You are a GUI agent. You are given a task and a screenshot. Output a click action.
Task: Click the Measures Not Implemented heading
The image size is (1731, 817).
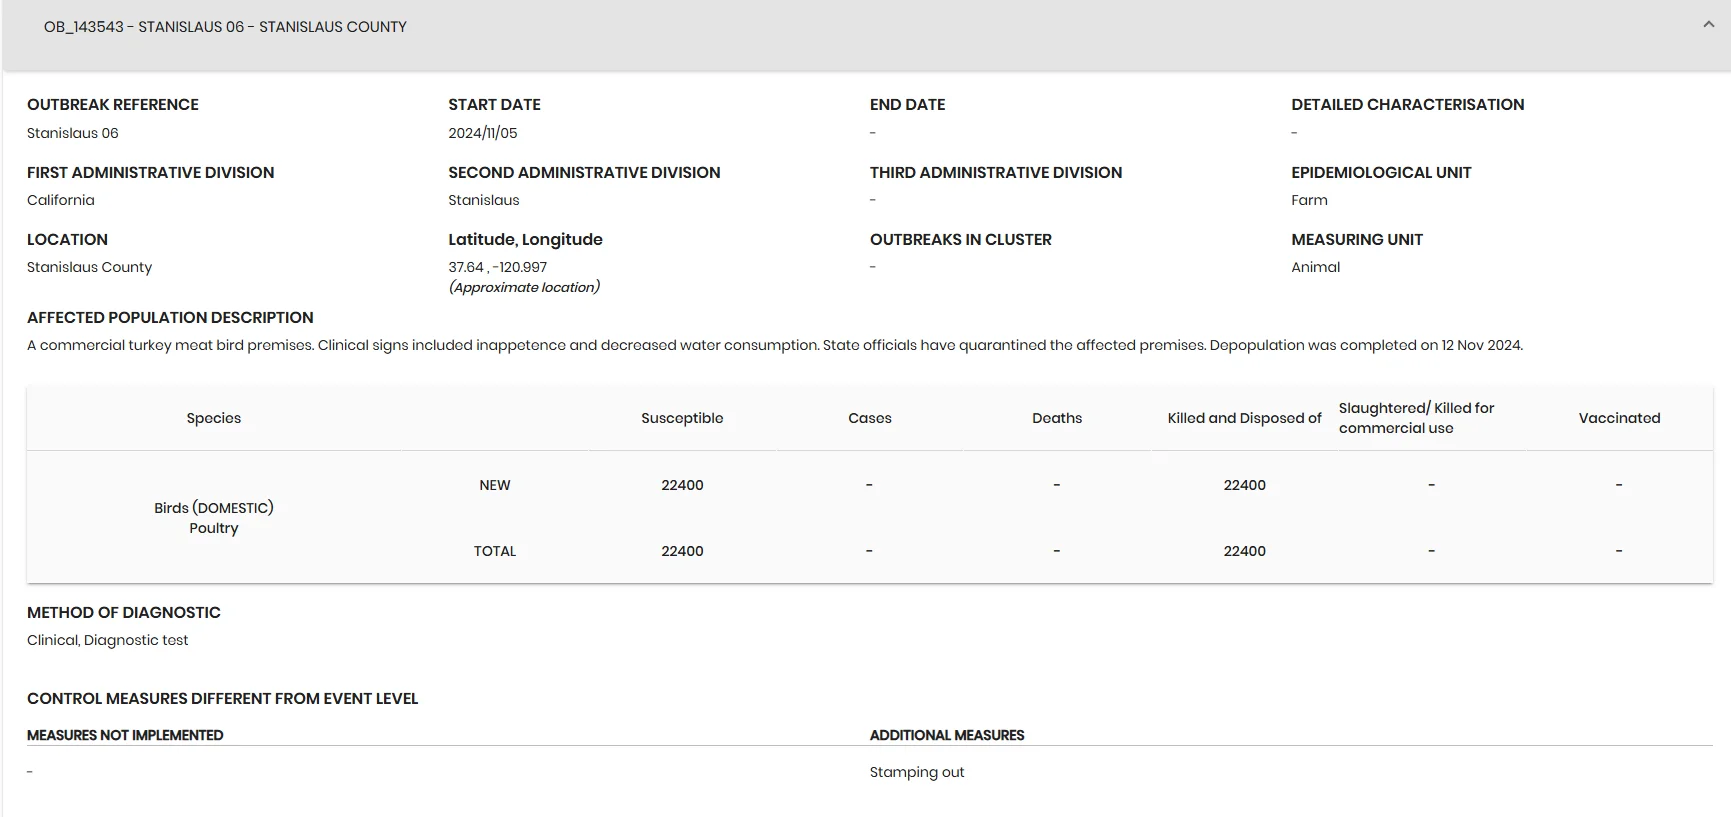125,735
